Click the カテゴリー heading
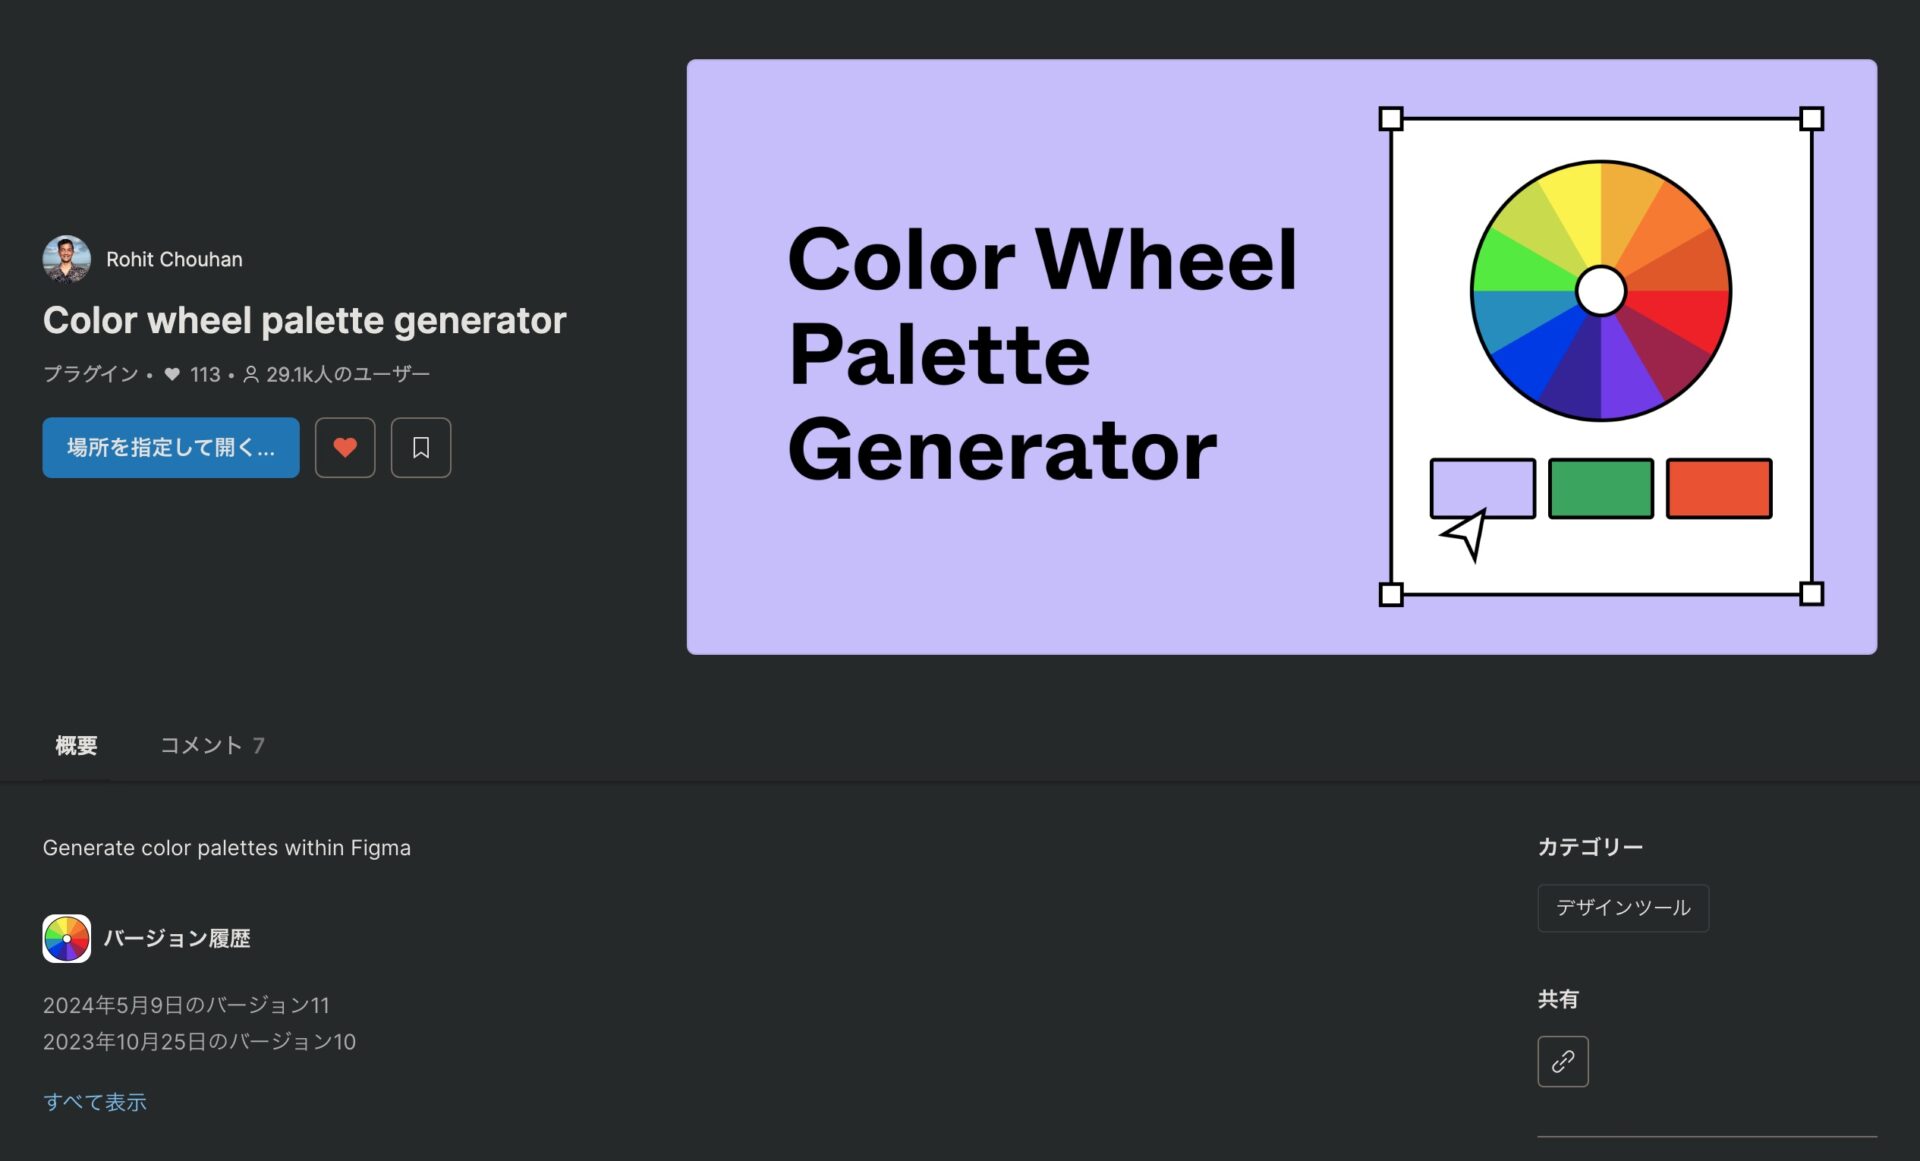1920x1161 pixels. [1590, 847]
